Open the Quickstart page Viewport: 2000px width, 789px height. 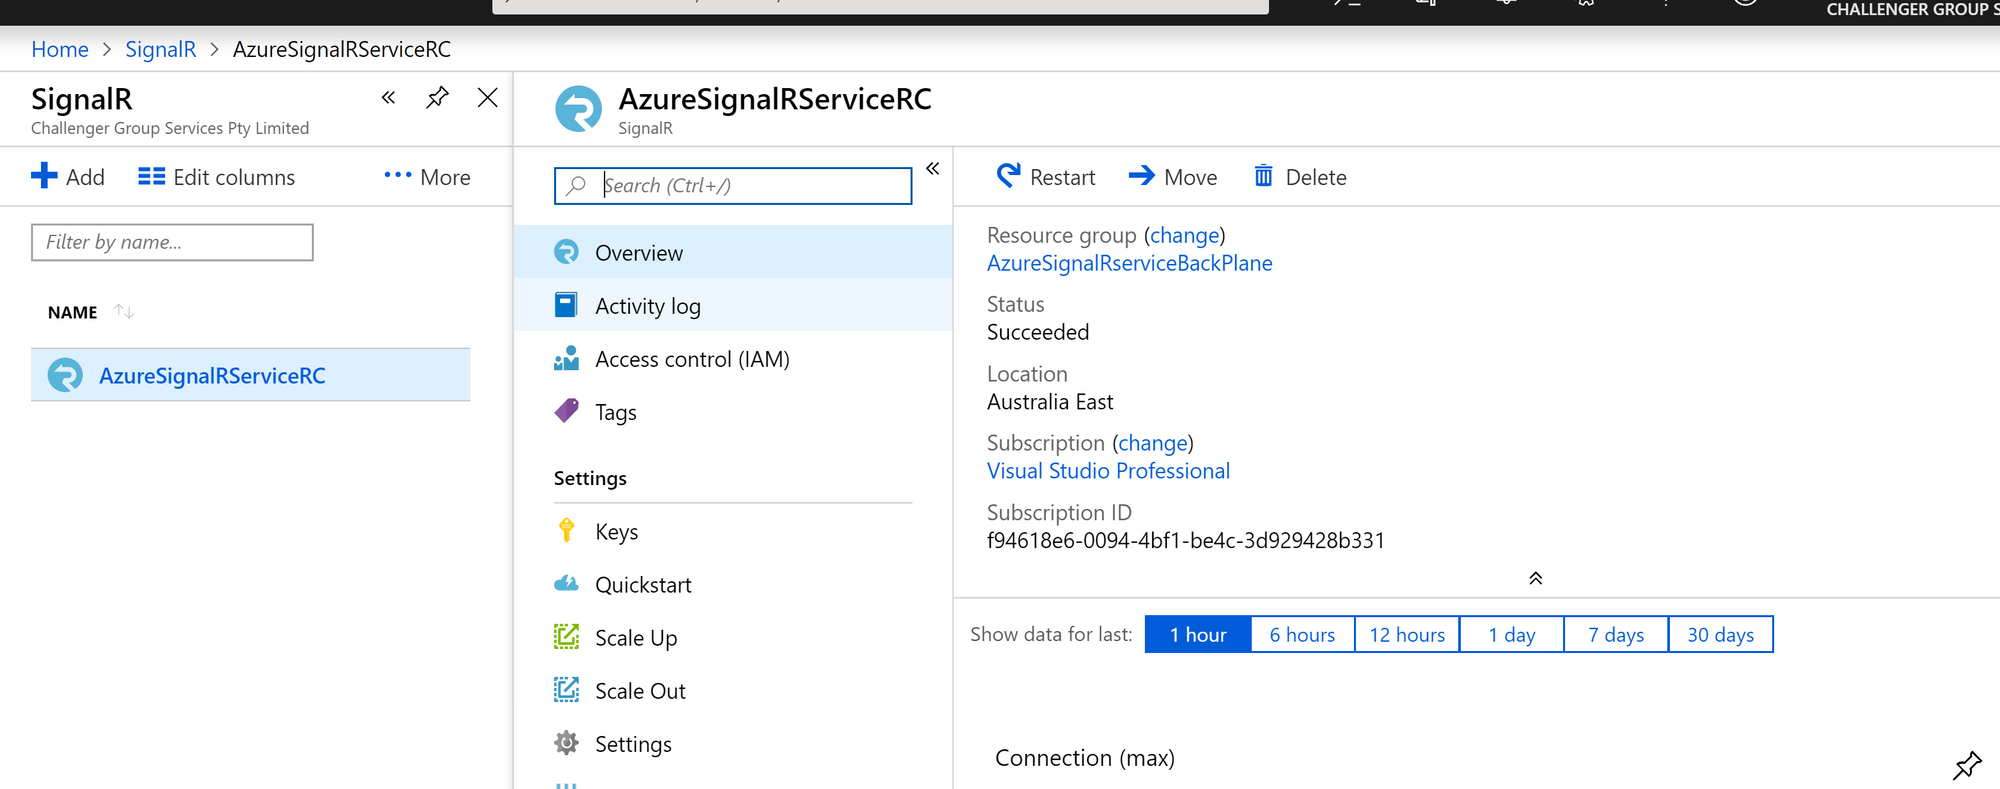[733, 584]
